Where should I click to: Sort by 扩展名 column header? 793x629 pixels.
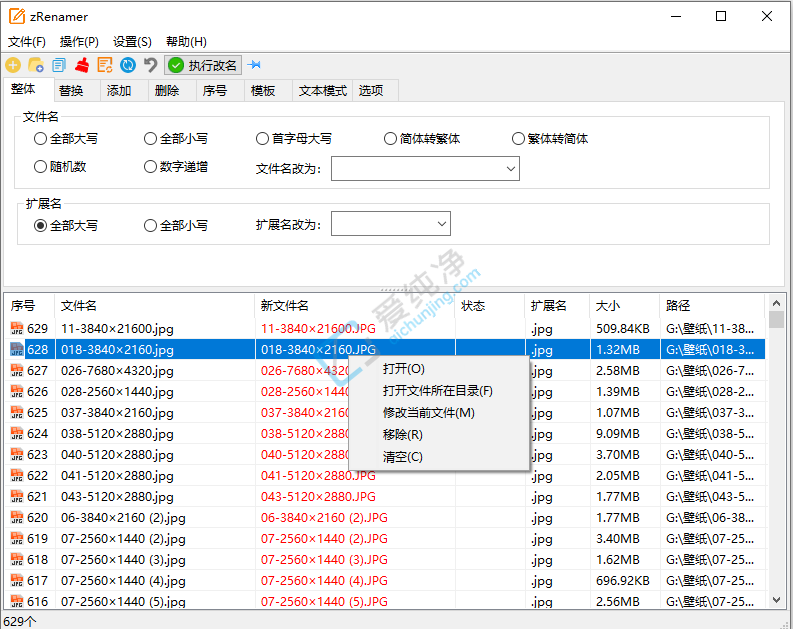click(x=557, y=305)
